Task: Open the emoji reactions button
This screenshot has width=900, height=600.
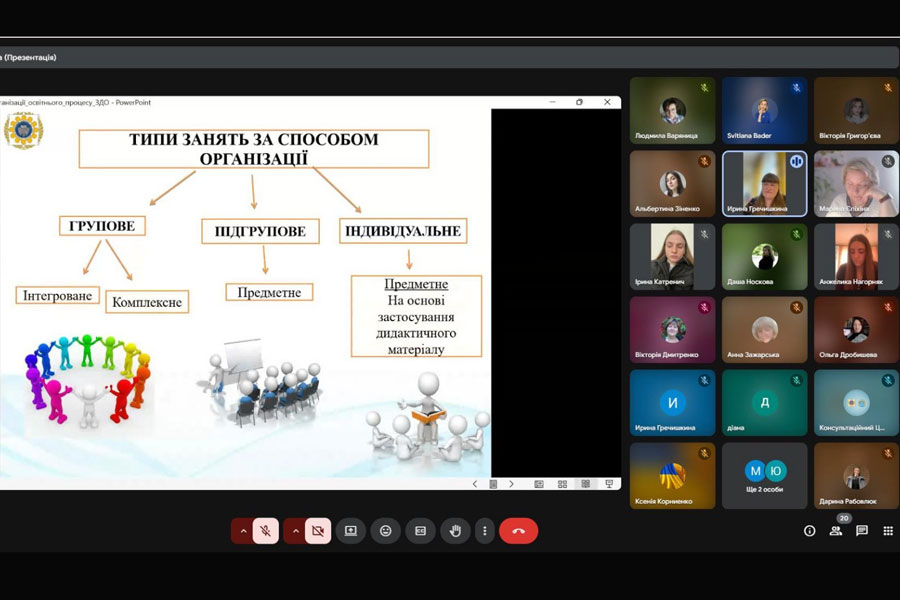Action: [386, 531]
